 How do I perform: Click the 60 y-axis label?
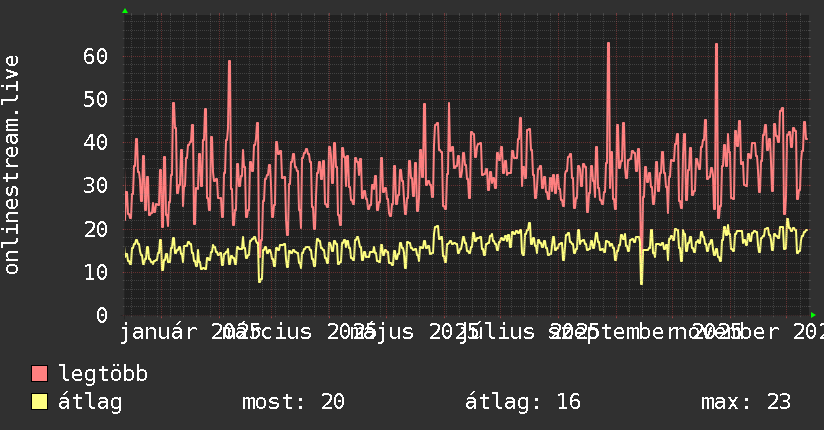tap(95, 56)
